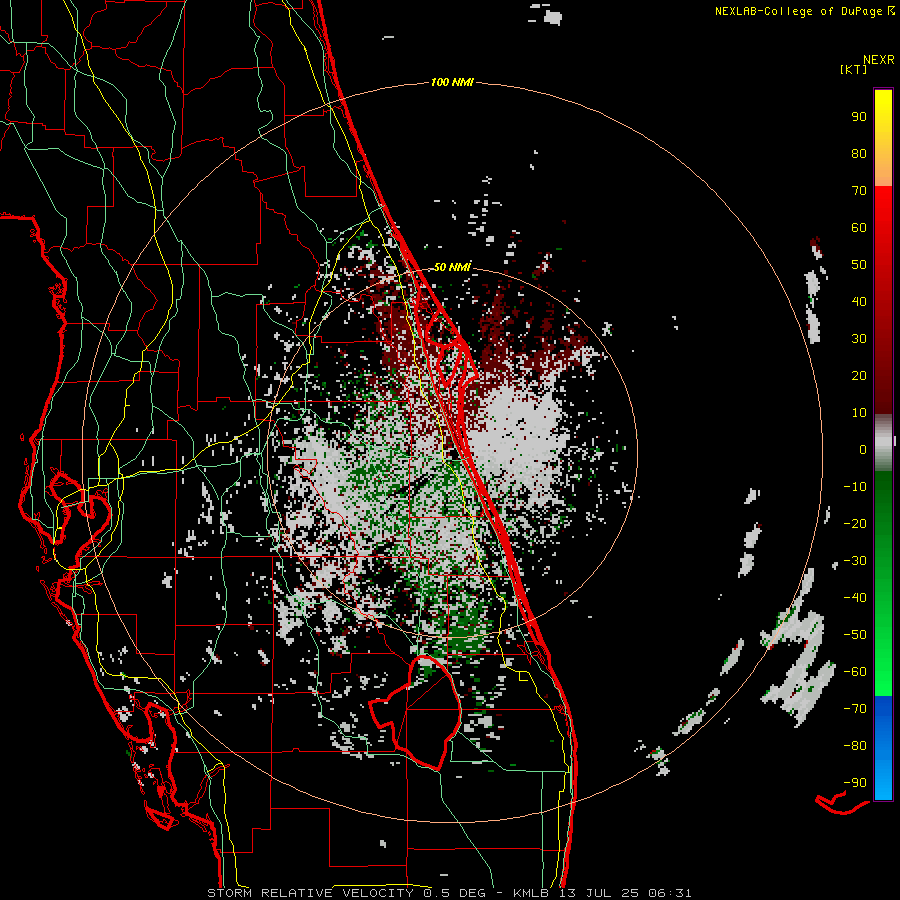Click the 40 value on velocity scale

point(859,302)
